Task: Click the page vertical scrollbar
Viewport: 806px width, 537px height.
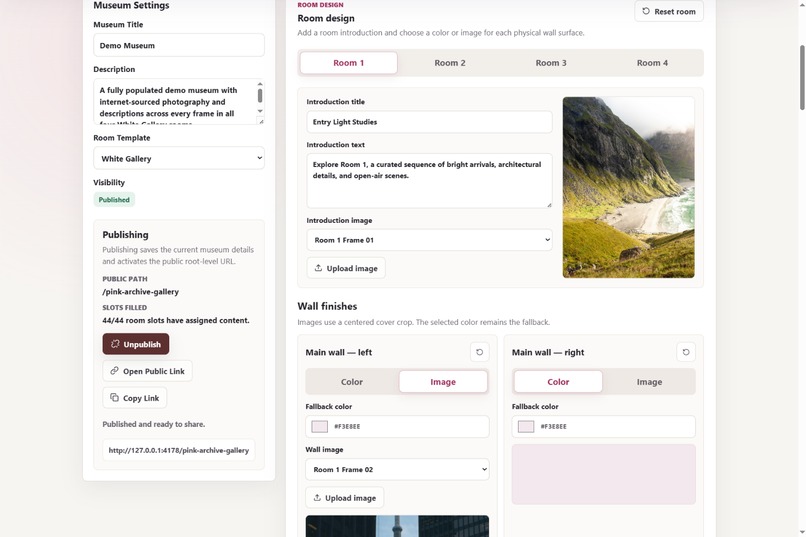Action: click(x=802, y=78)
